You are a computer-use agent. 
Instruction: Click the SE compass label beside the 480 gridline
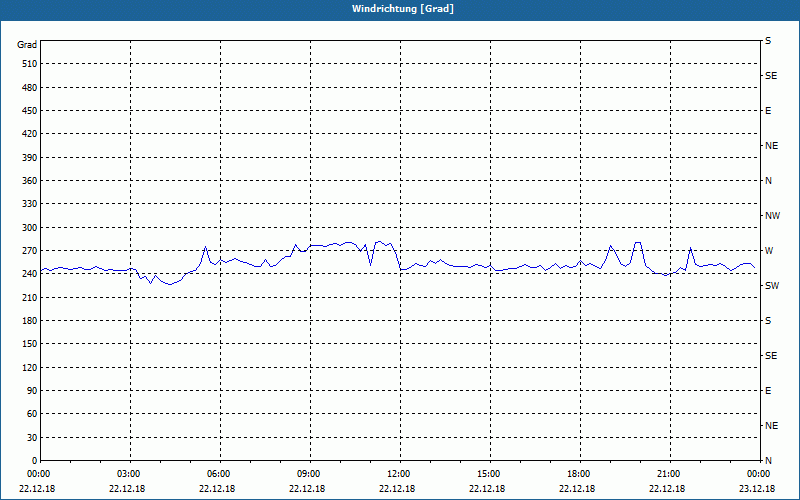point(771,76)
